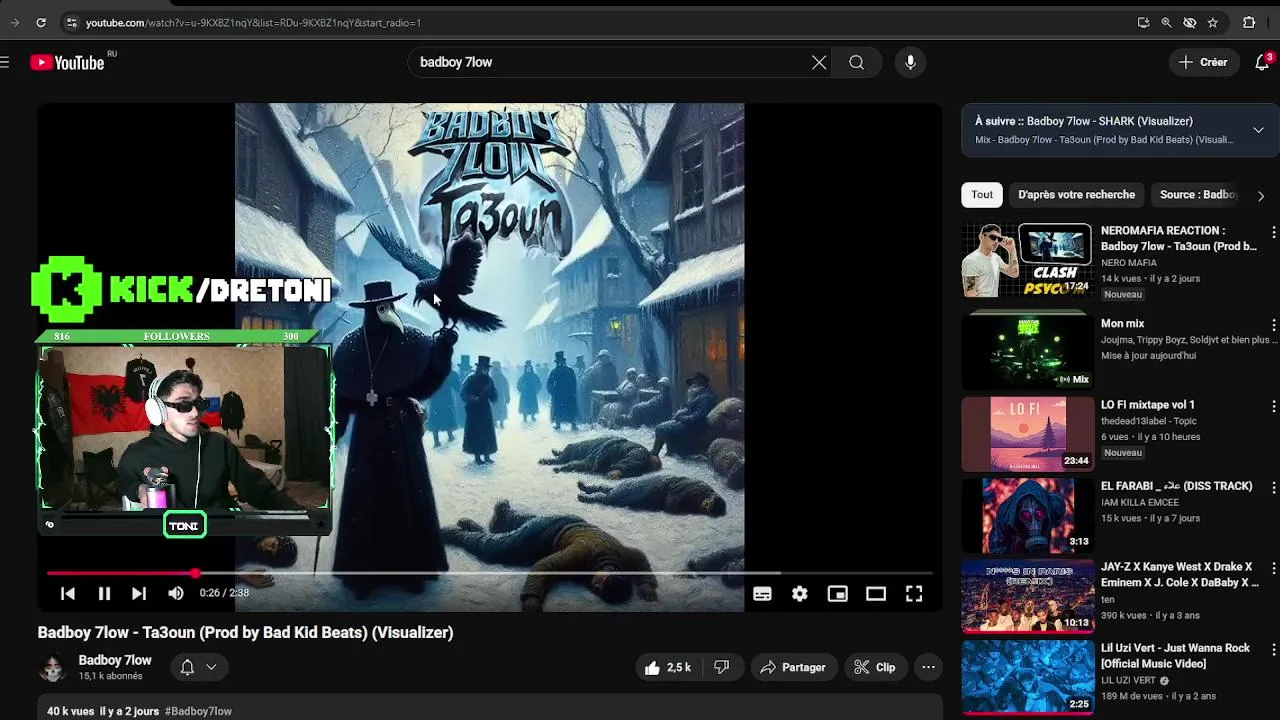Start voice search with microphone

910,62
